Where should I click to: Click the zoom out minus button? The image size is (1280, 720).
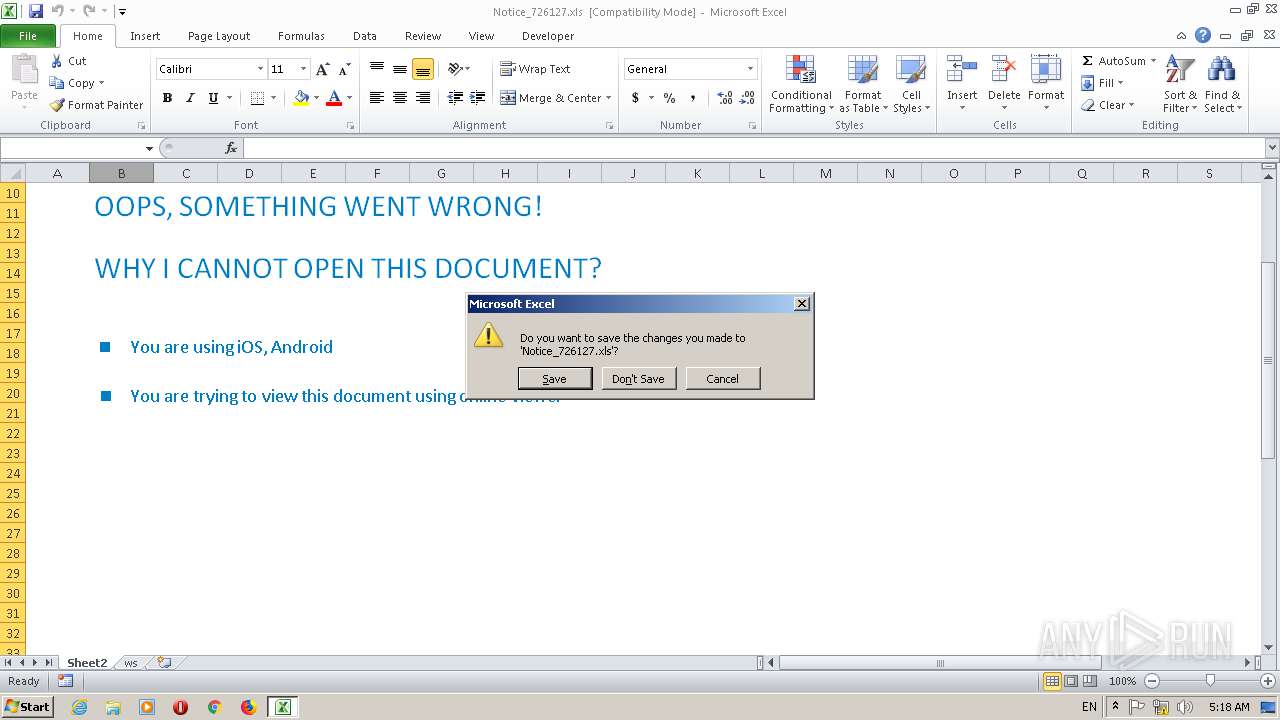(1151, 681)
